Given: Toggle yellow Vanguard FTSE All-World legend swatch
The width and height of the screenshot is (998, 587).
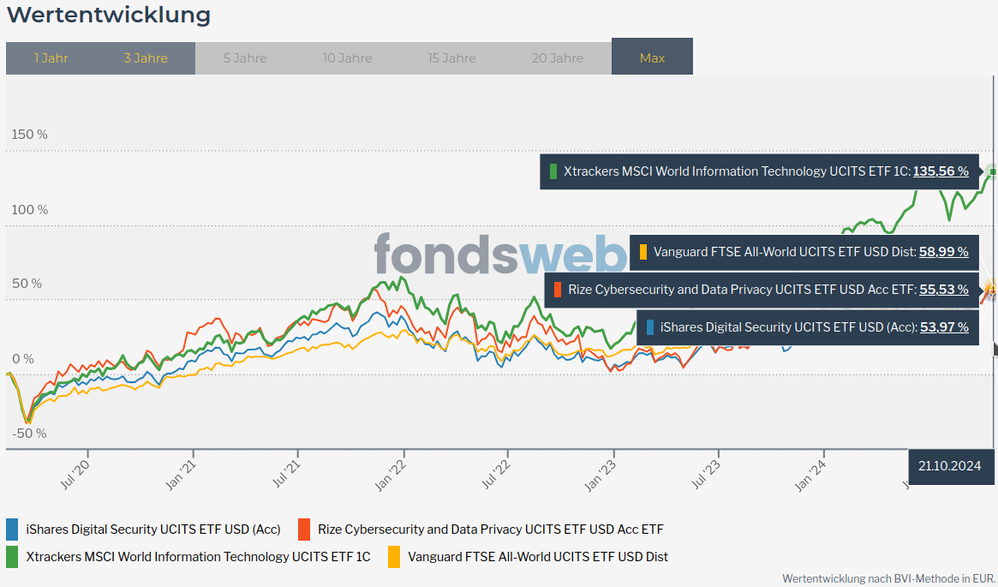Looking at the screenshot, I should pyautogui.click(x=394, y=556).
